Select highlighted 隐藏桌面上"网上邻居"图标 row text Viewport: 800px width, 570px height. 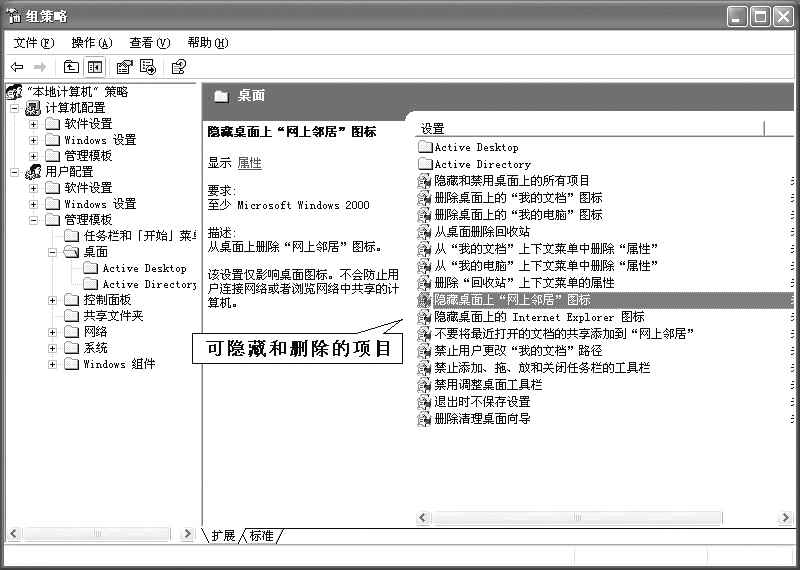[x=512, y=300]
